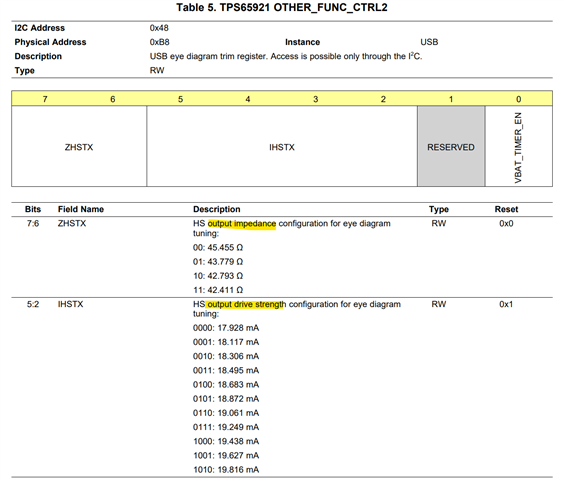Click the ZHSTX reset value 0x0
This screenshot has height=480, width=564.
pyautogui.click(x=506, y=223)
